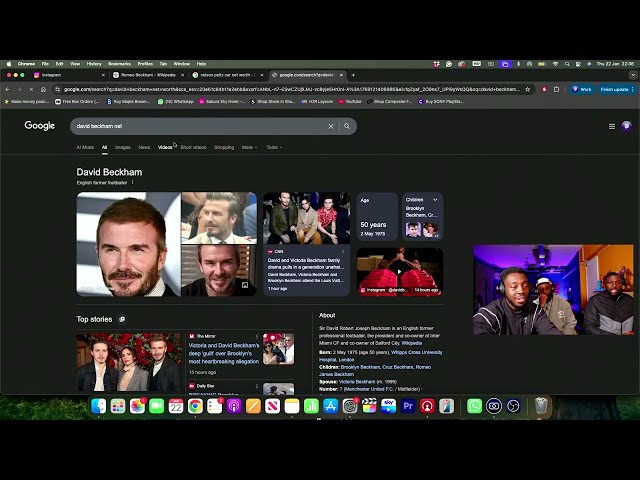640x480 pixels.
Task: Switch to the News search tab
Action: coord(144,147)
